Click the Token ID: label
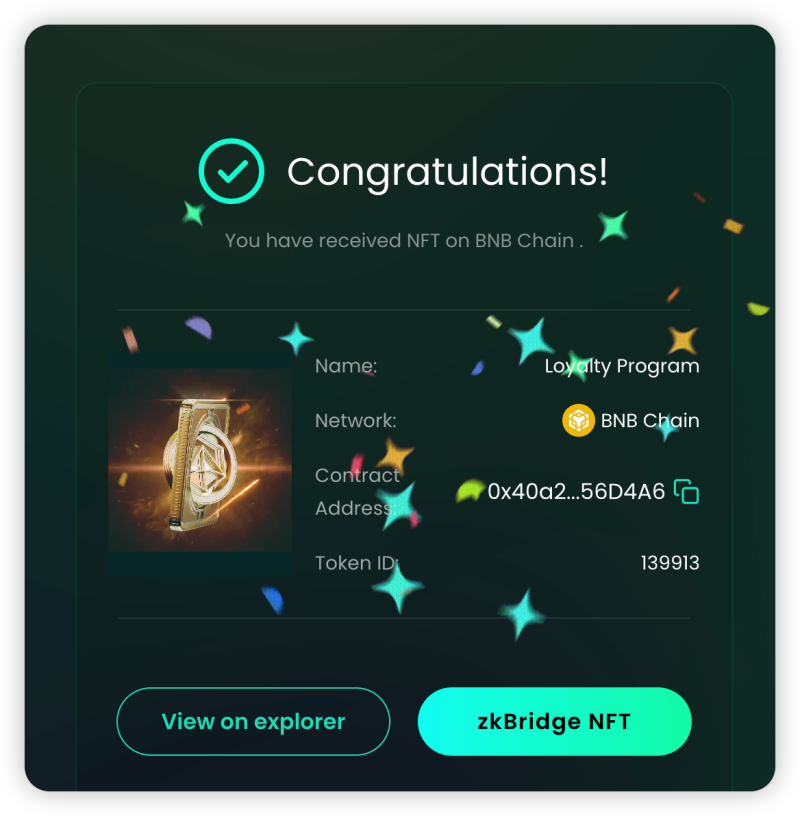The width and height of the screenshot is (800, 816). tap(357, 563)
